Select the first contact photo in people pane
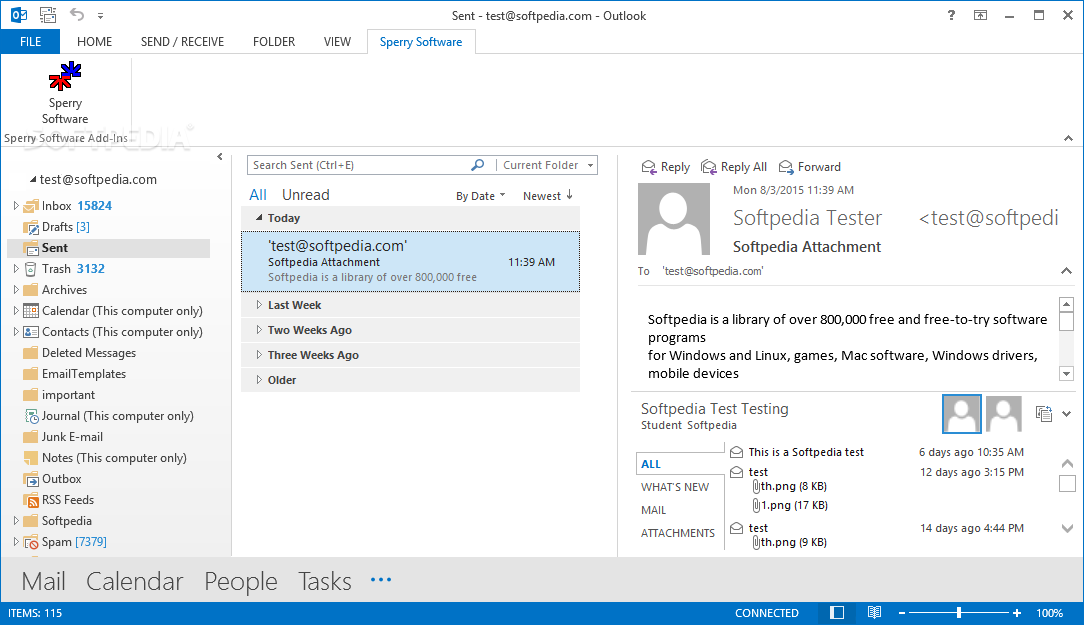Screen dimensions: 1084x625 point(962,414)
